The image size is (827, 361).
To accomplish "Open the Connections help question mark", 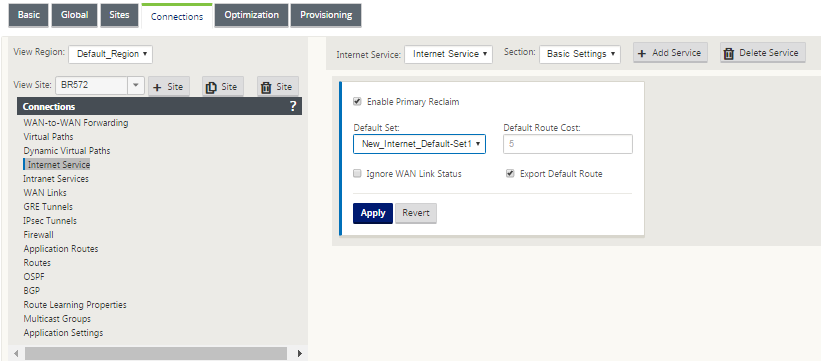I will click(293, 107).
